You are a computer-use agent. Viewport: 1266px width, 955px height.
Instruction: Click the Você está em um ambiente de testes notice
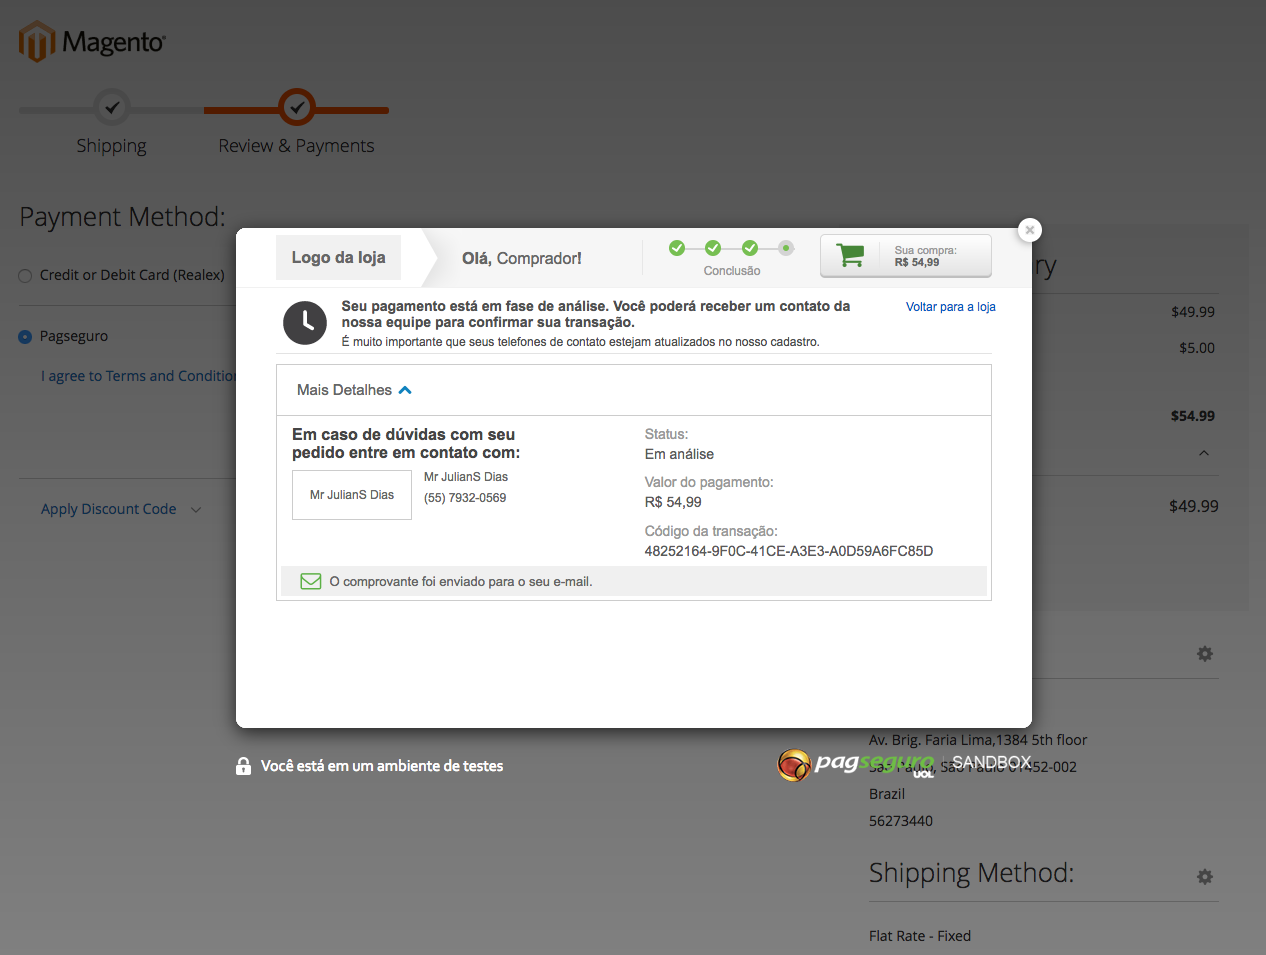tap(382, 766)
